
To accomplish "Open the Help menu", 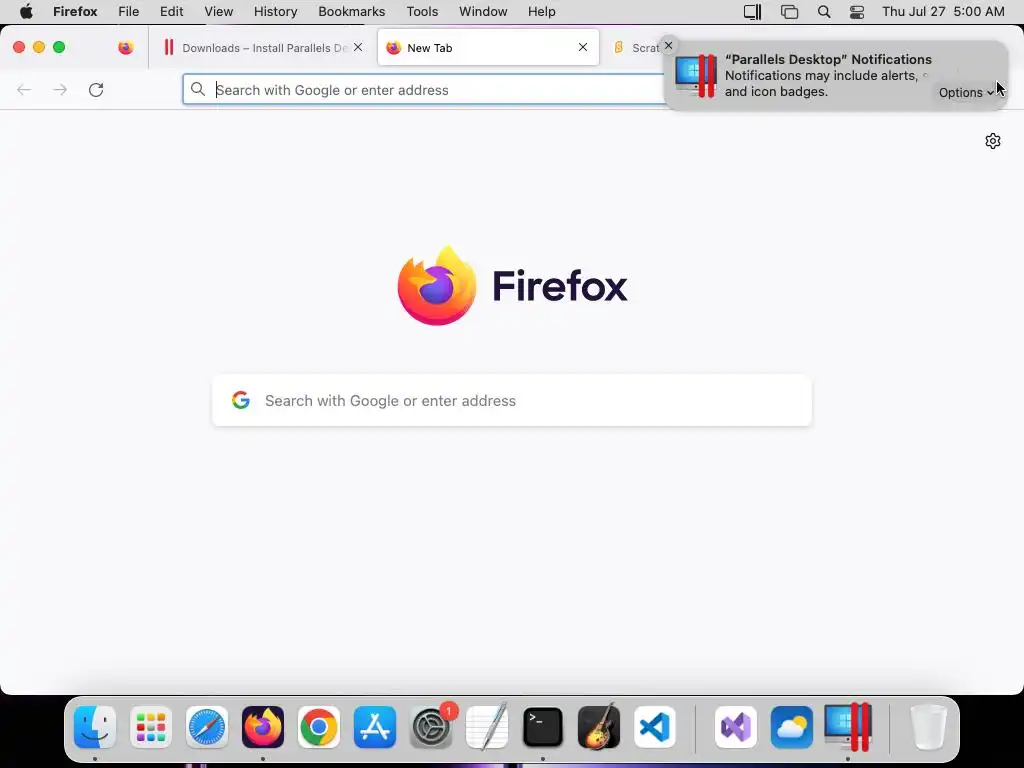I will tap(542, 12).
